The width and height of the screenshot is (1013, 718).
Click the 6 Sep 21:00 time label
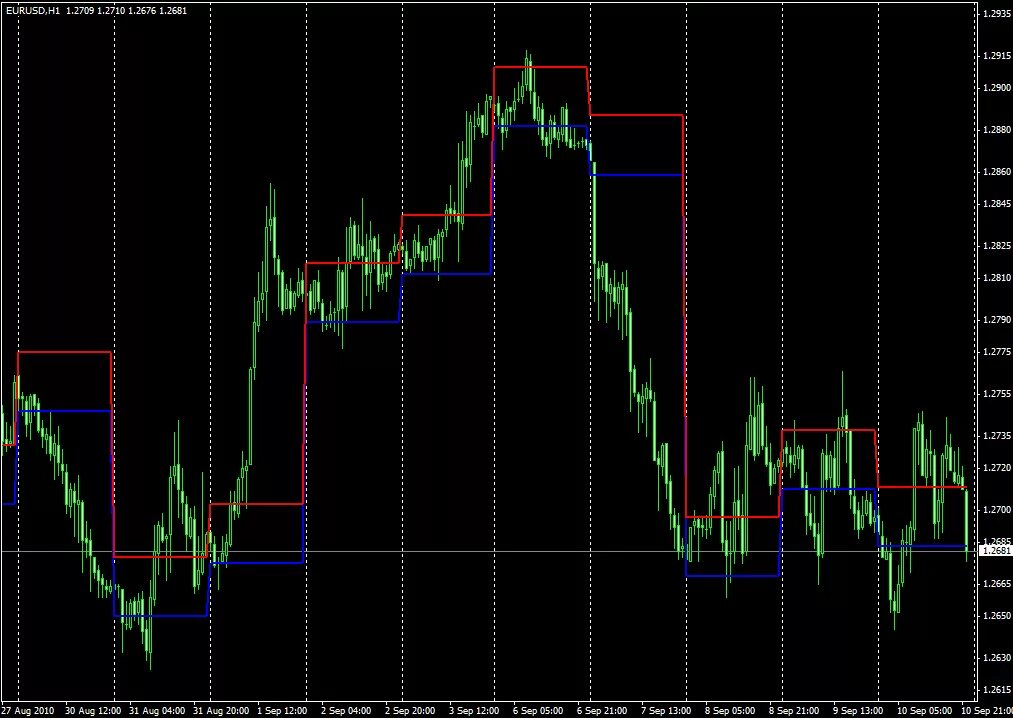(601, 711)
